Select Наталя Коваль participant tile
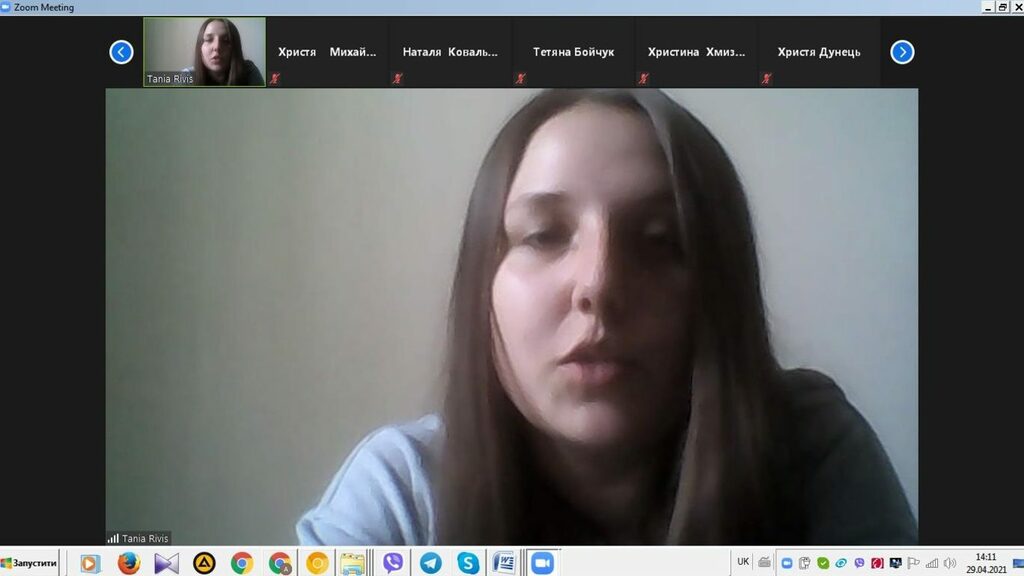 [x=450, y=52]
